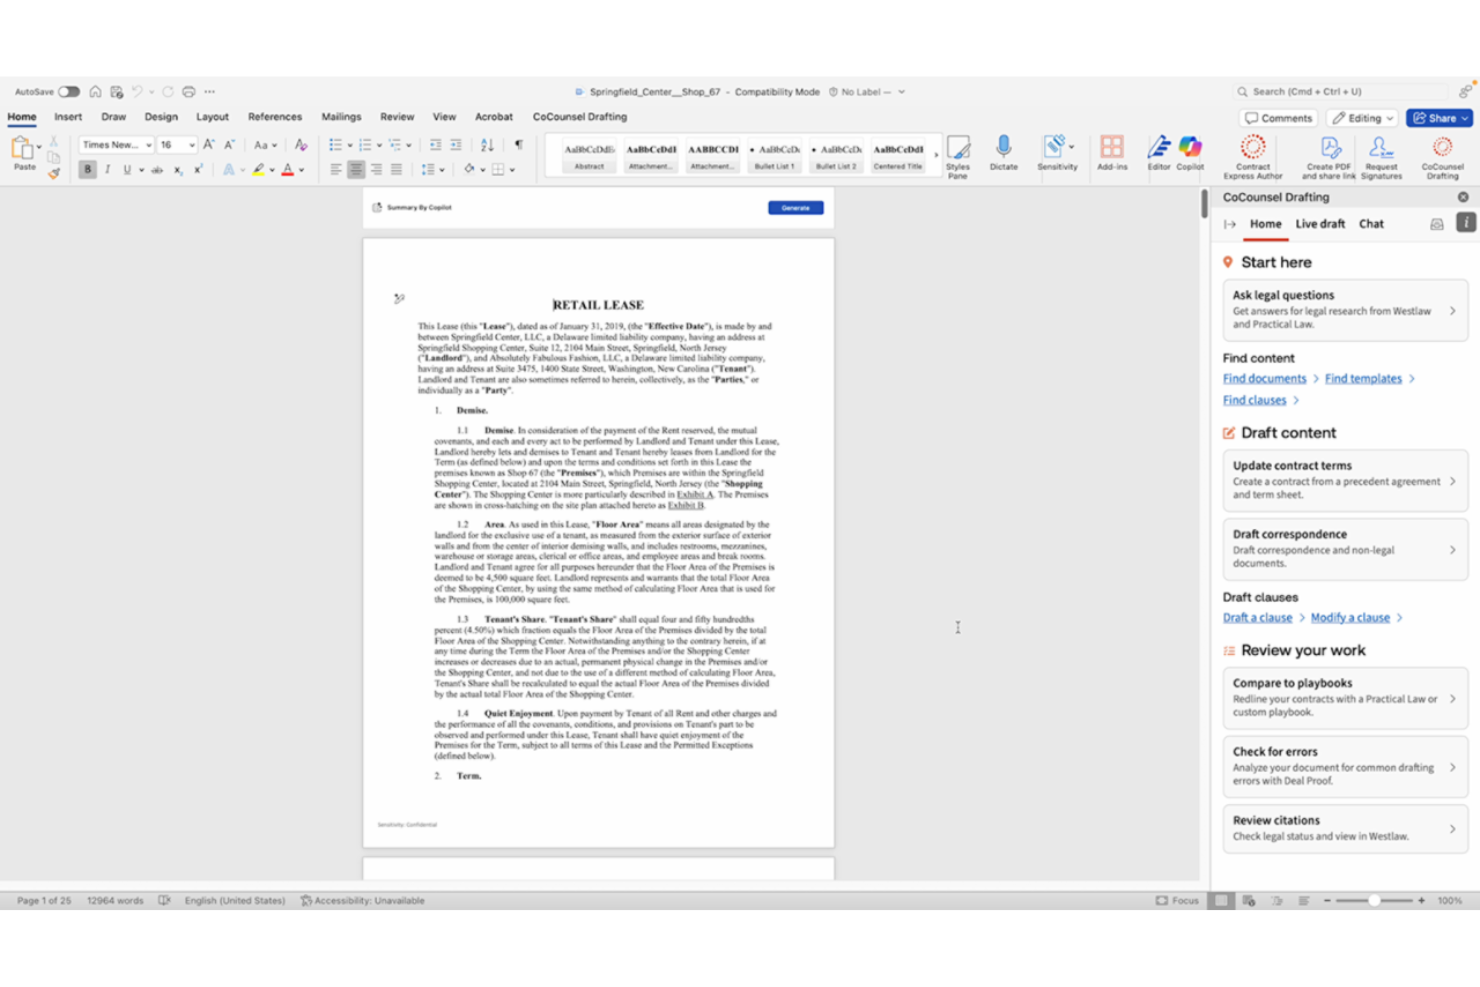Click the Format Painter brush icon
Image resolution: width=1480 pixels, height=987 pixels.
pos(54,173)
